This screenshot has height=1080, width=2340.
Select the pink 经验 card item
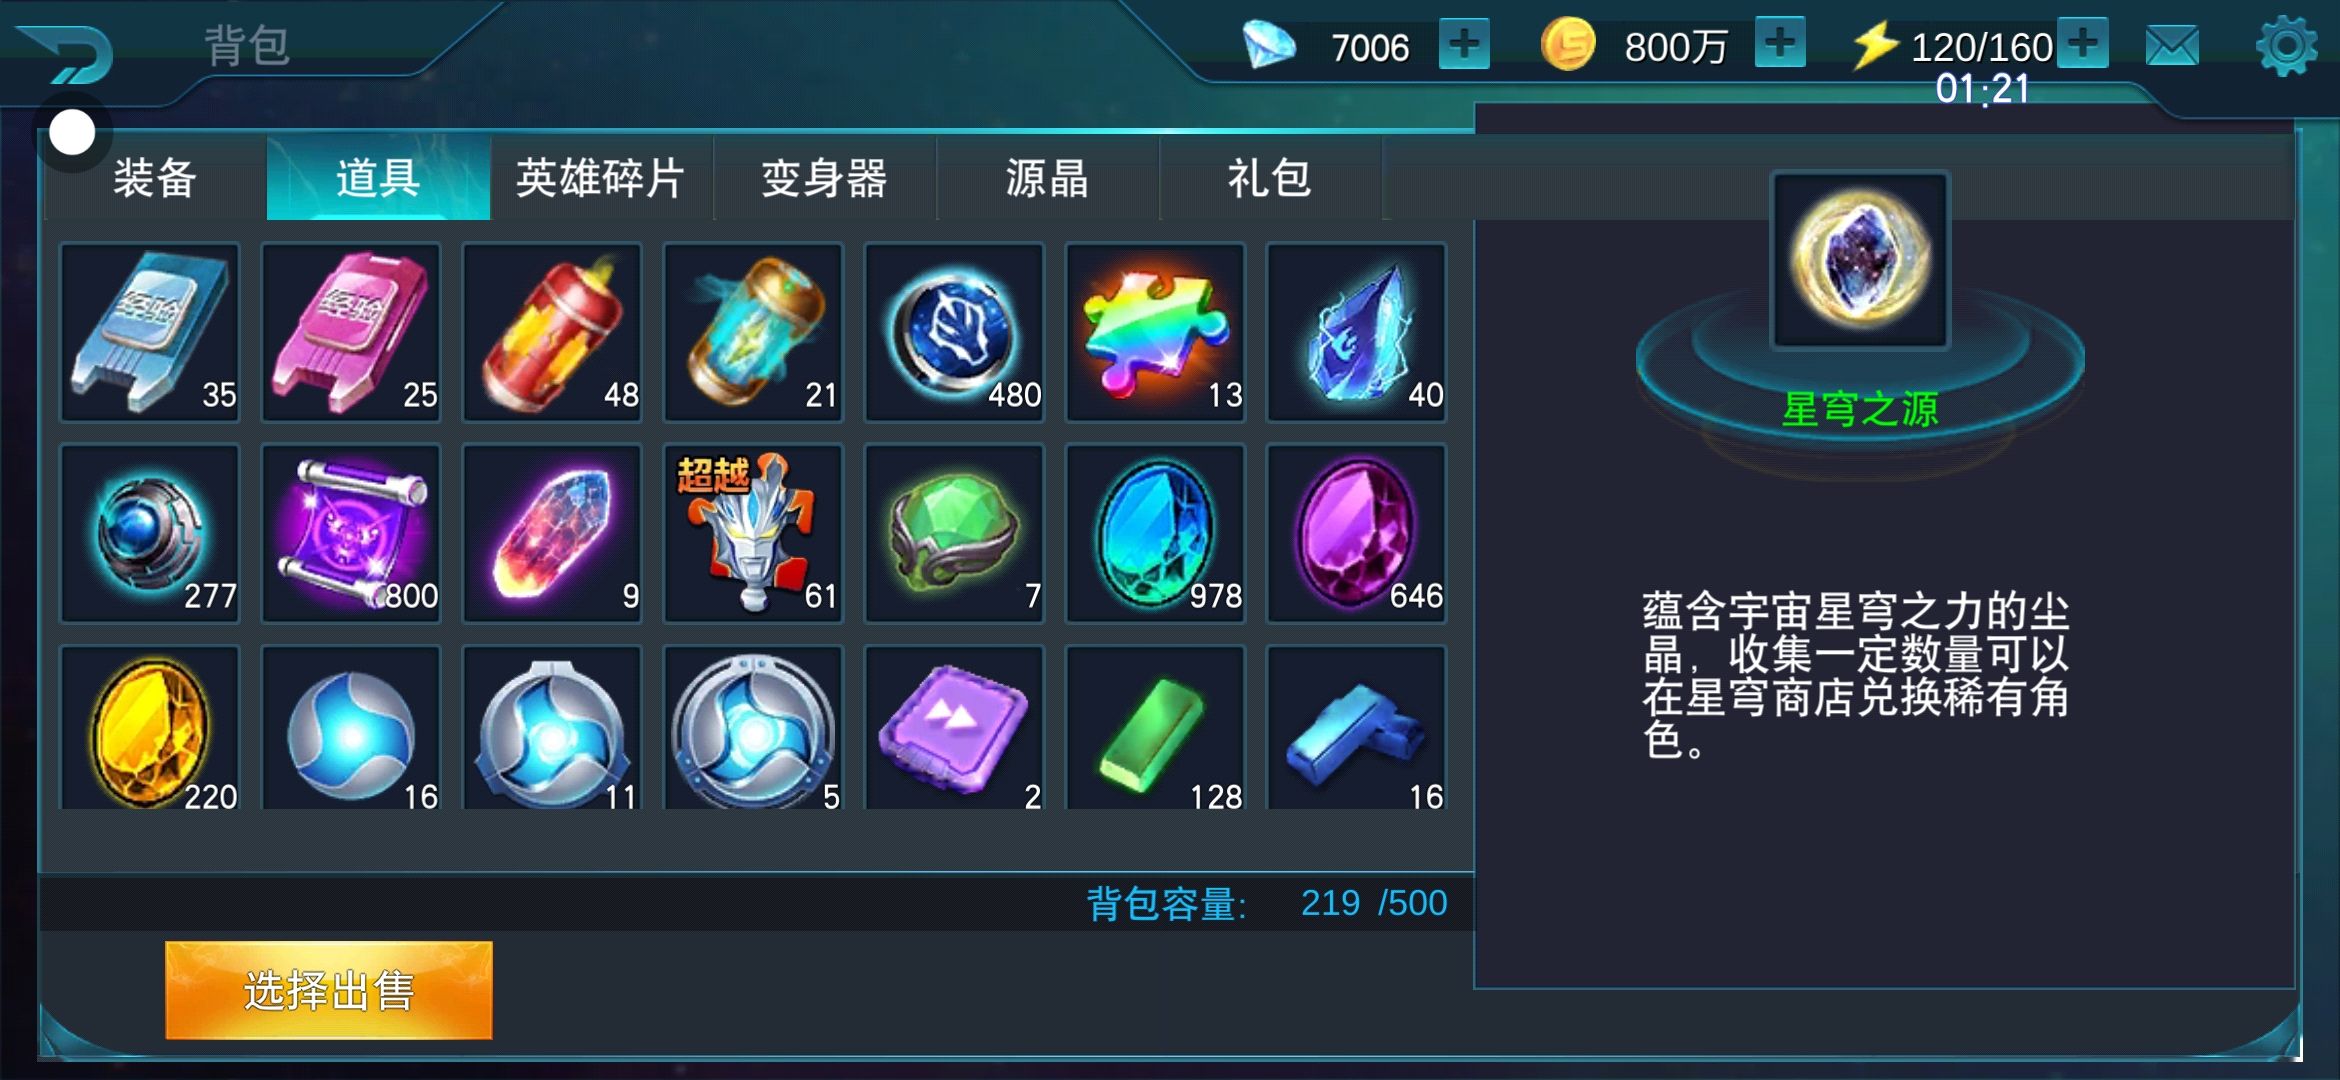click(351, 332)
